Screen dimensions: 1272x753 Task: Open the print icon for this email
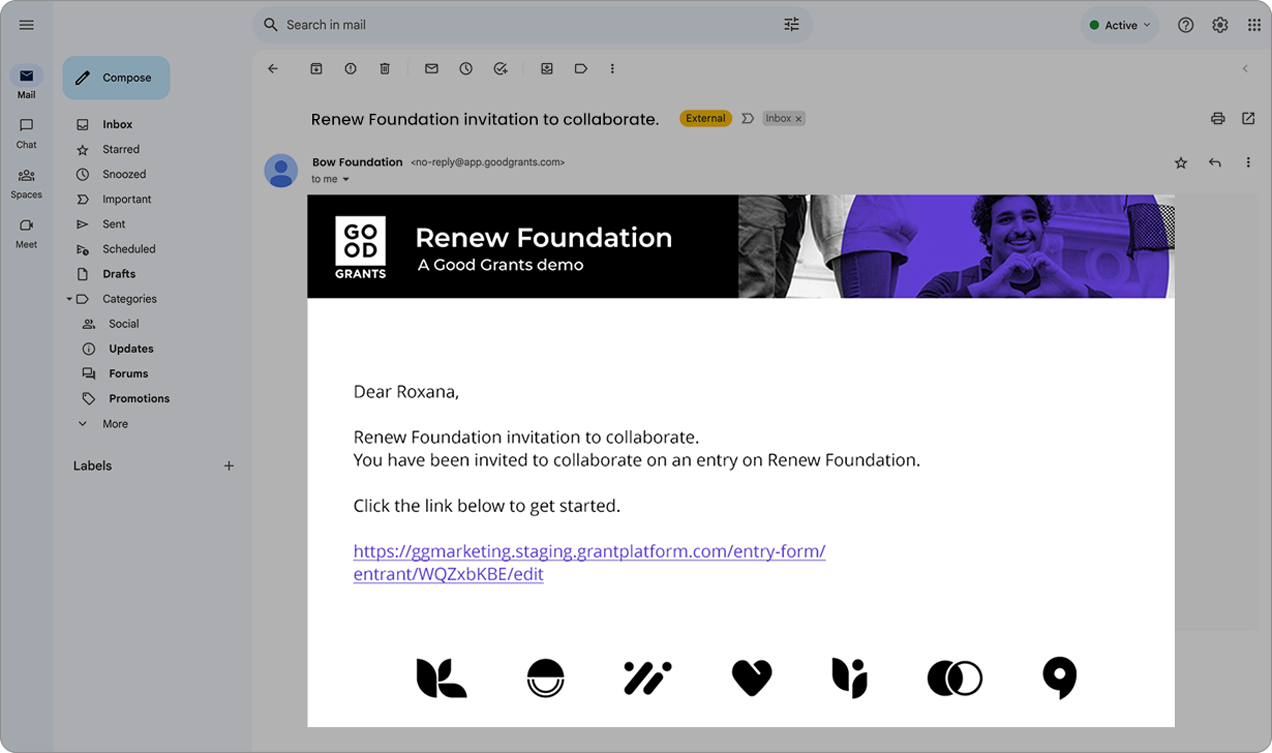coord(1217,118)
